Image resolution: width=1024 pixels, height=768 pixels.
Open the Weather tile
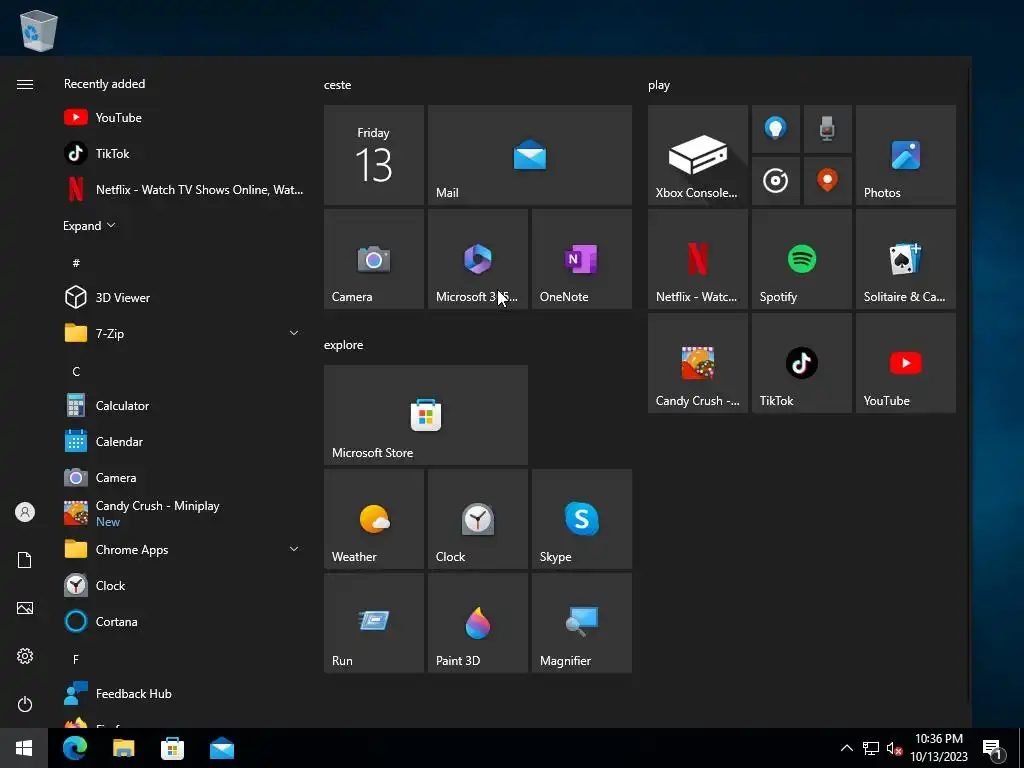(374, 519)
